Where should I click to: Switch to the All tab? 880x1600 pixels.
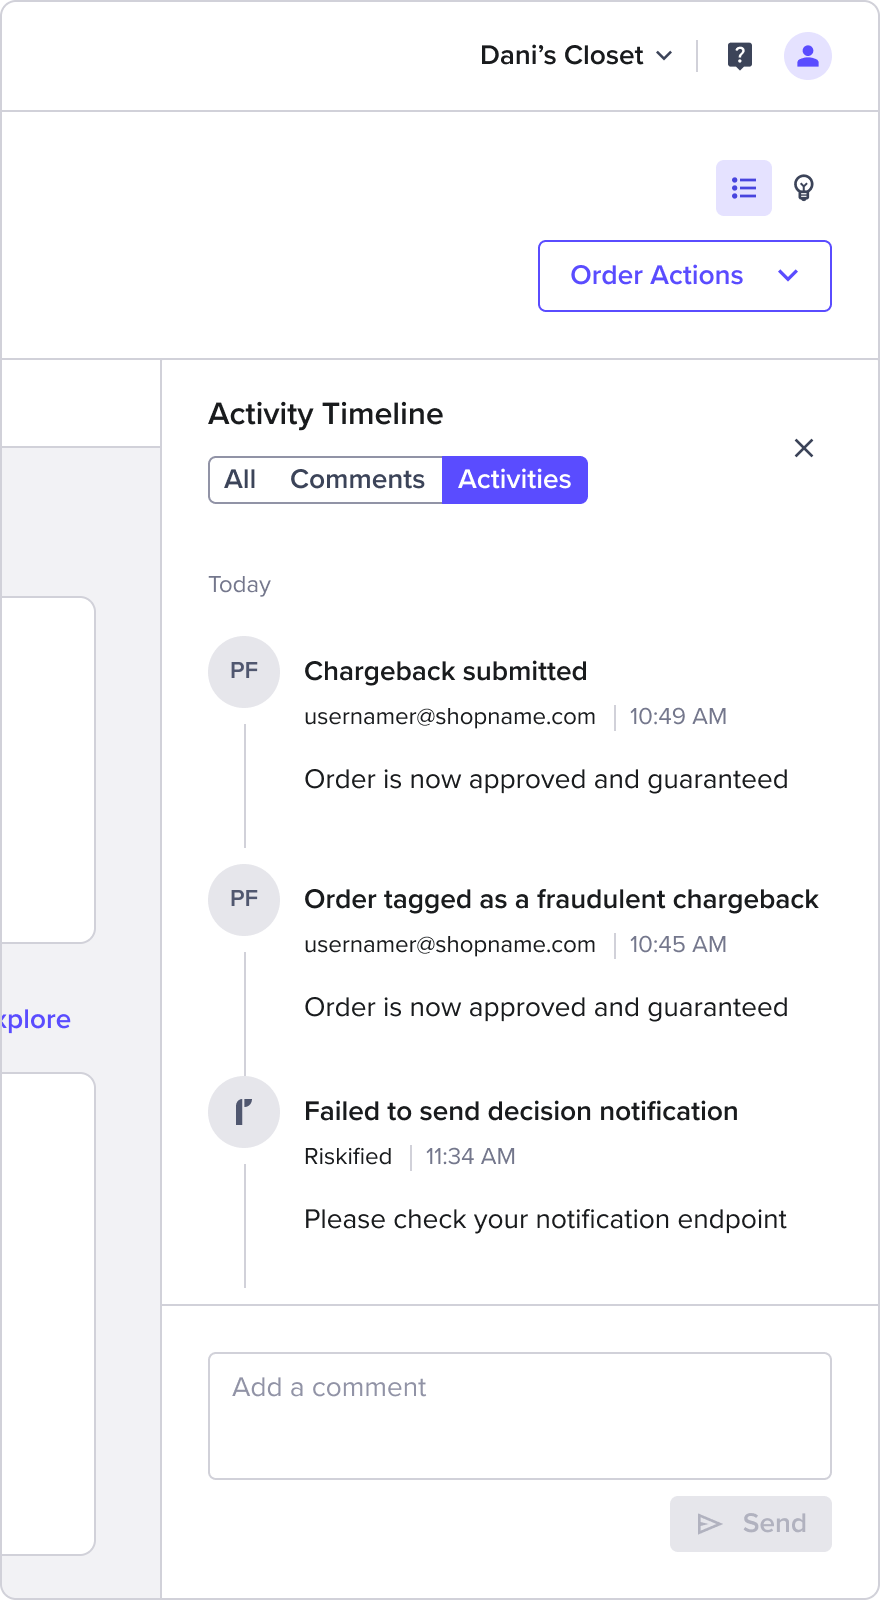[x=240, y=480]
